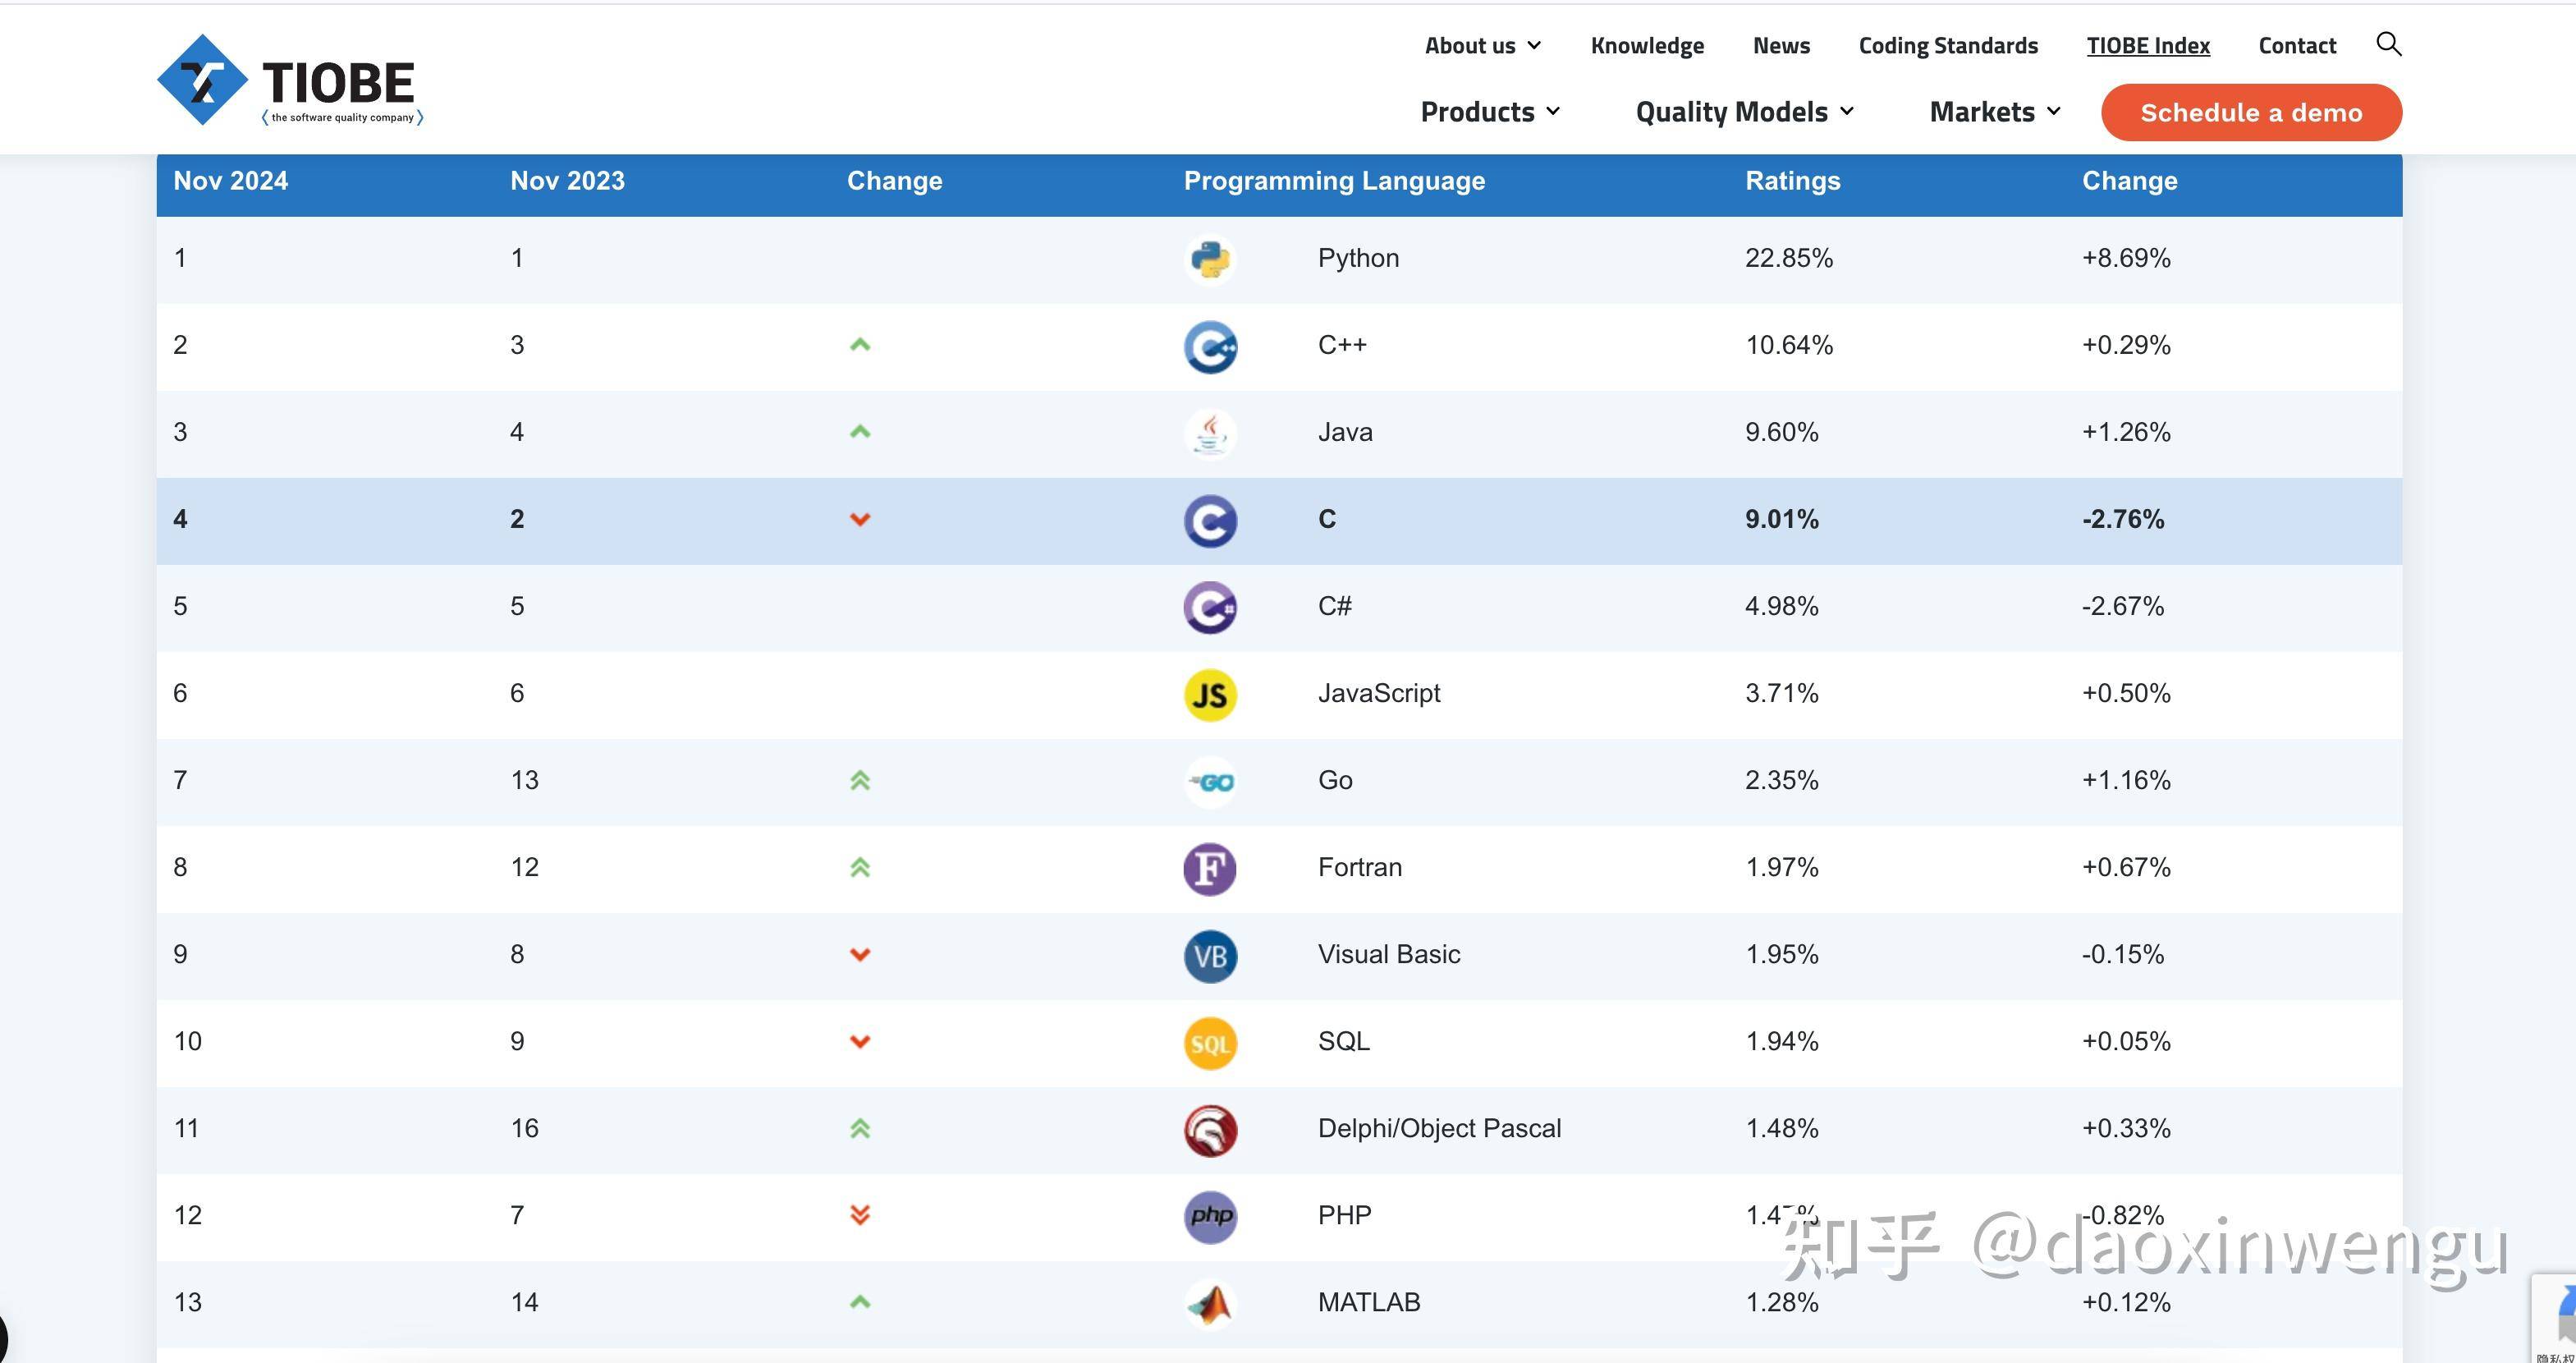Image resolution: width=2576 pixels, height=1363 pixels.
Task: Click the PHP language name
Action: (x=1344, y=1215)
